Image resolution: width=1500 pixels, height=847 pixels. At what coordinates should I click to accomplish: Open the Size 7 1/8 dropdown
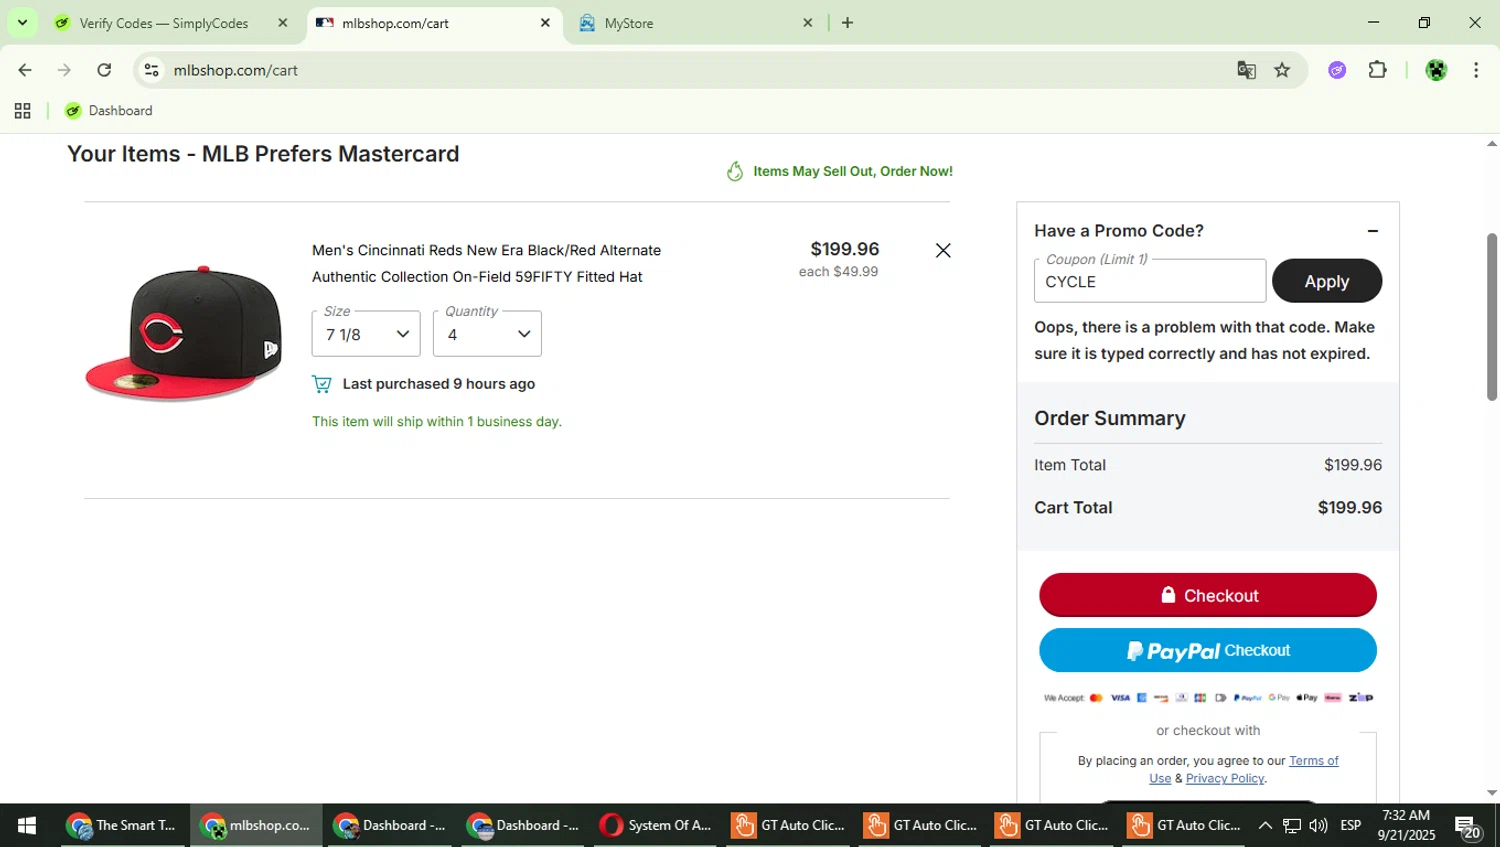(366, 334)
